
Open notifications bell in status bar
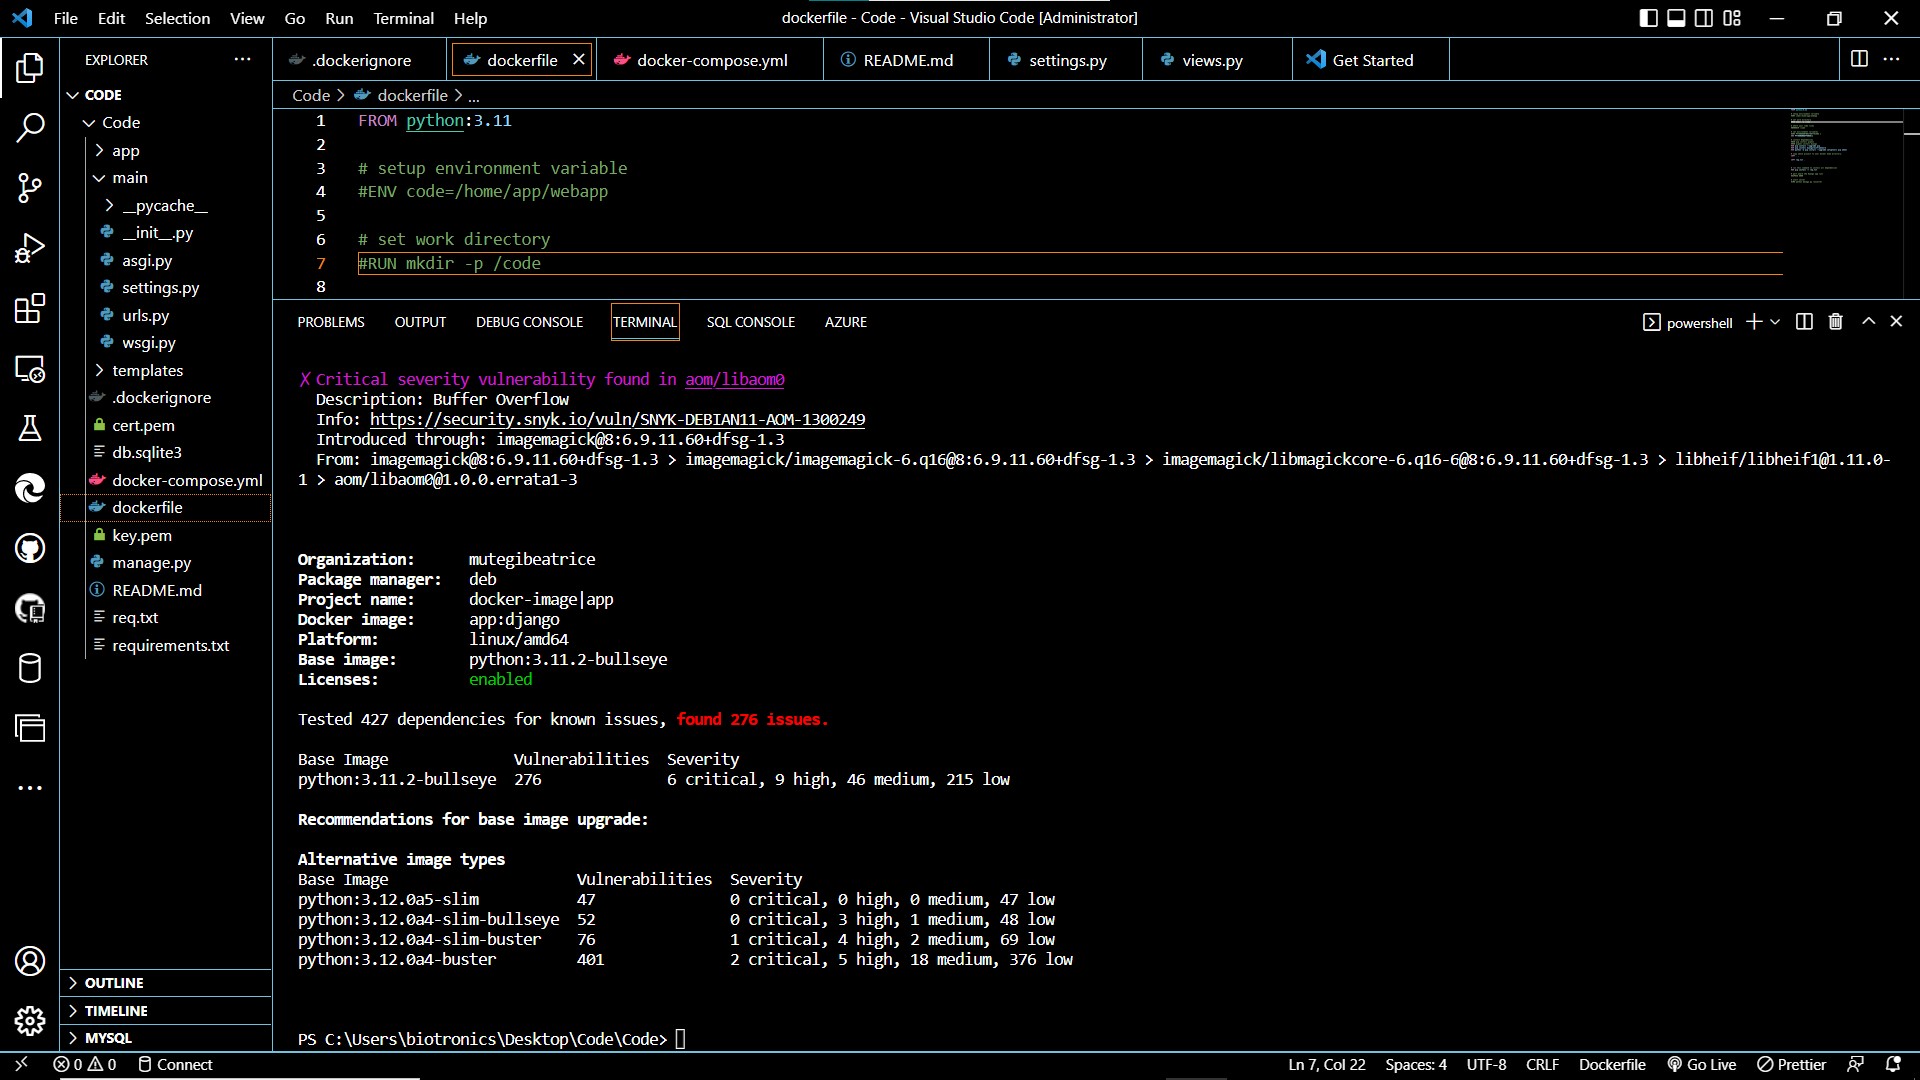(x=1893, y=1064)
